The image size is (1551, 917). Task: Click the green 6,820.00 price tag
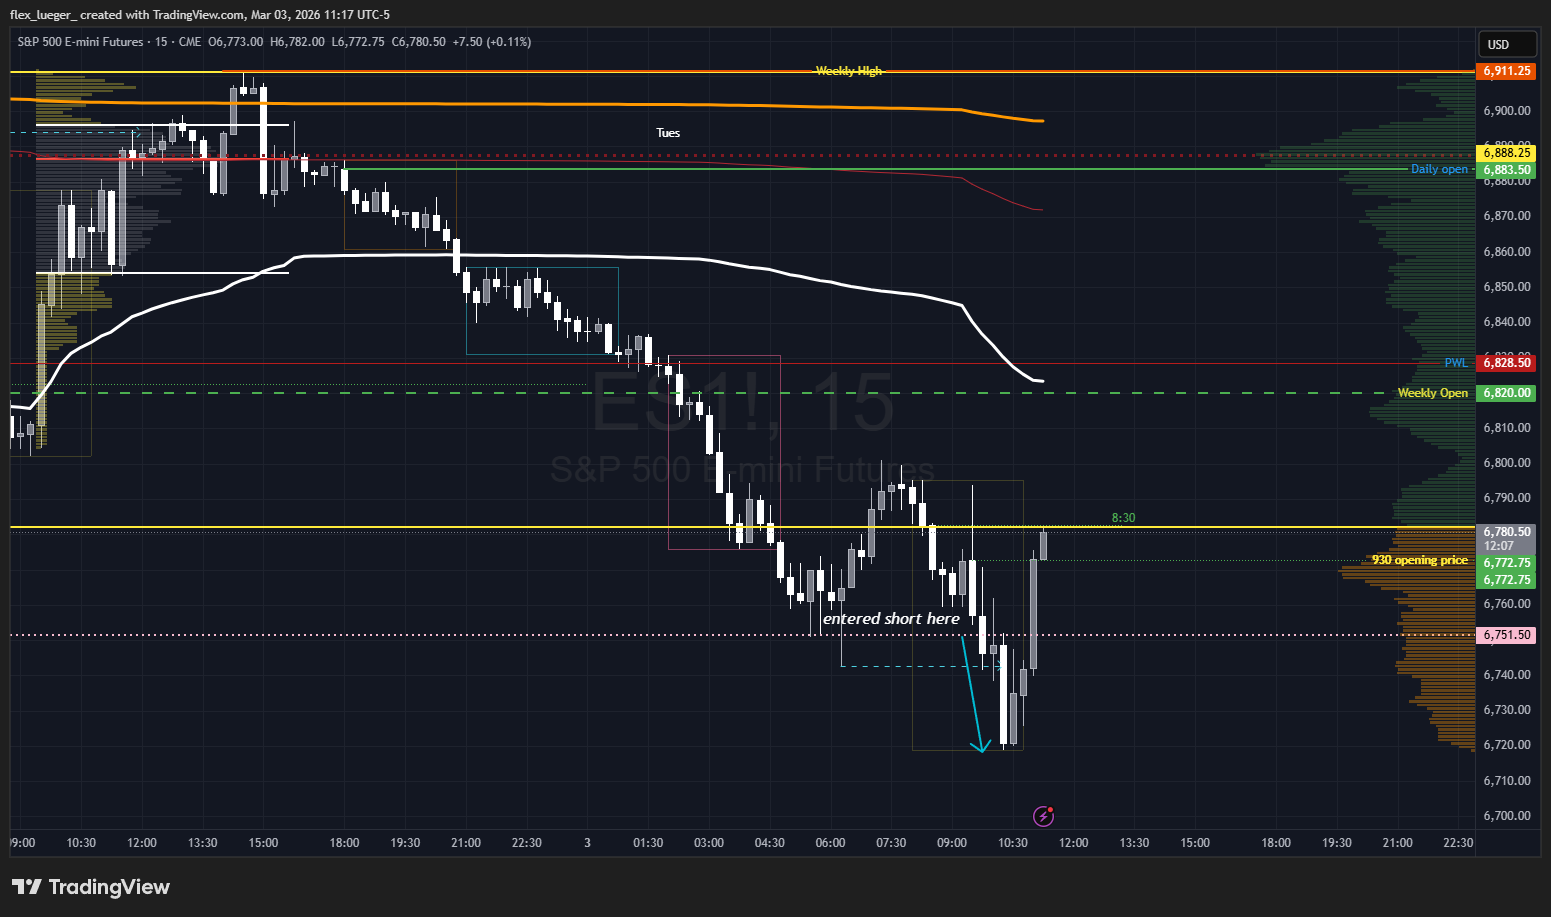tap(1506, 393)
